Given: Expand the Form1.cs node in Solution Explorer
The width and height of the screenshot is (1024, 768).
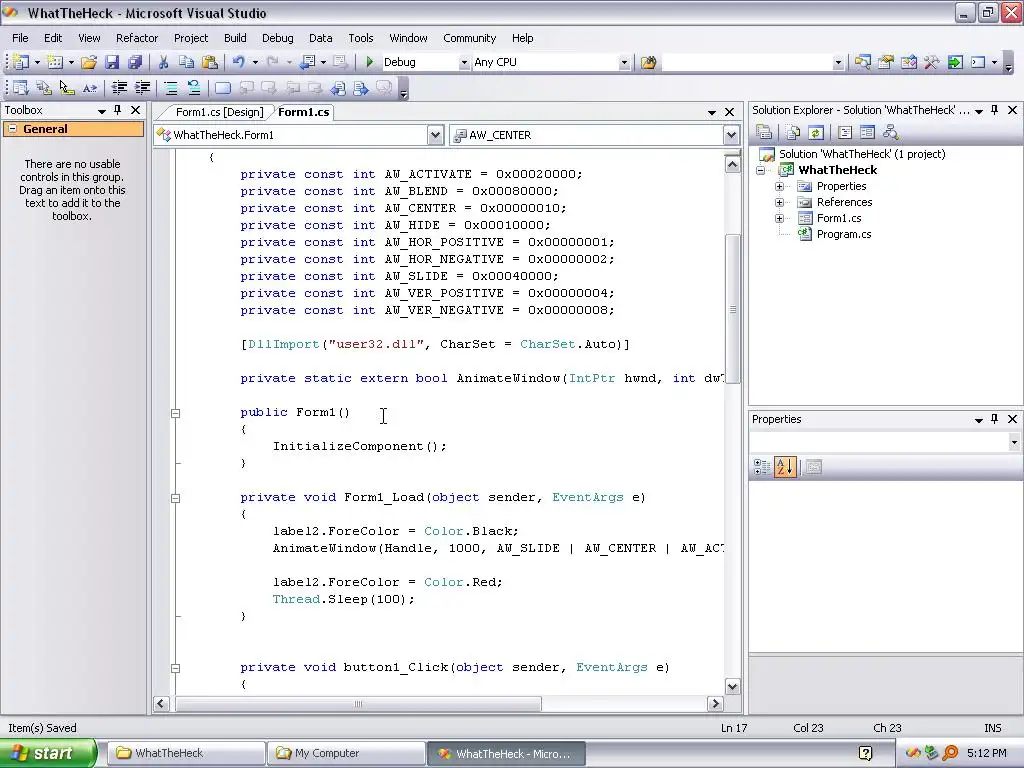Looking at the screenshot, I should 779,218.
